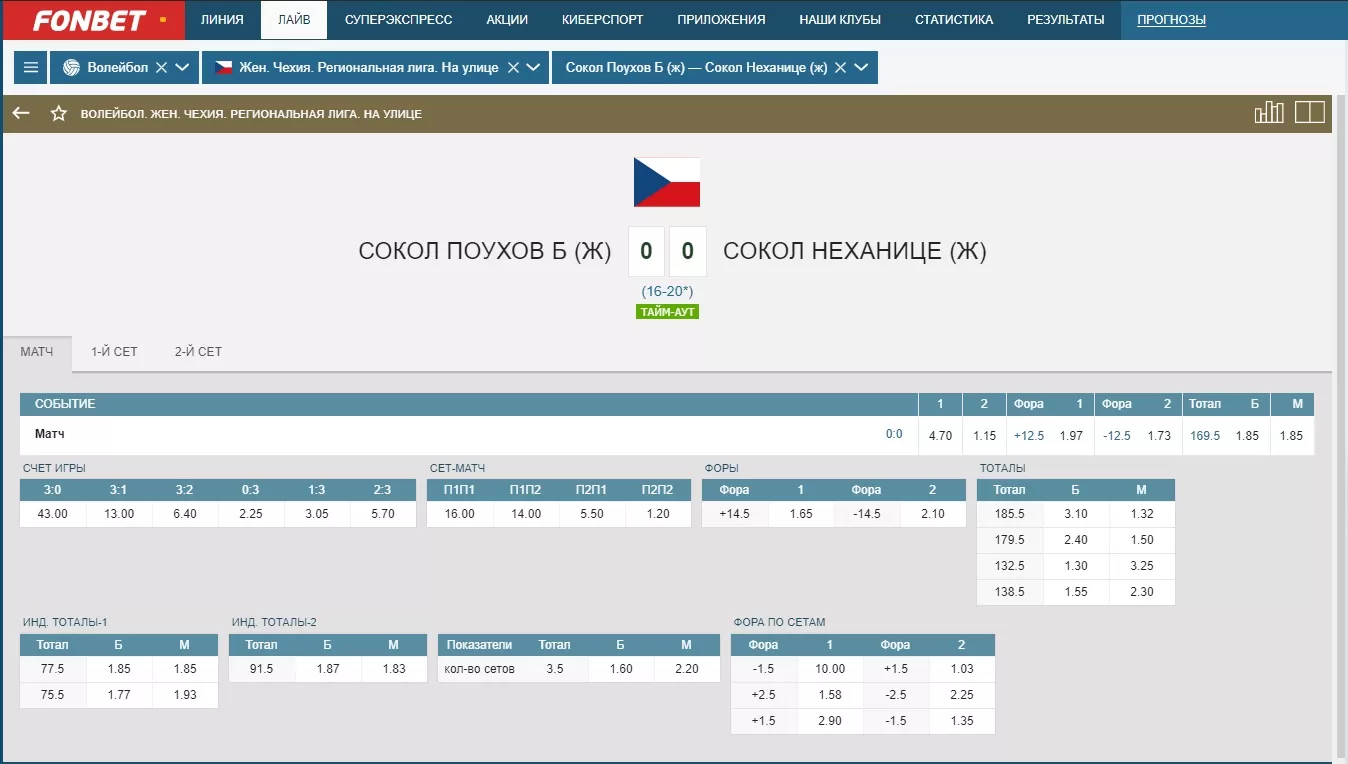Open the match name dropdown chevron

(862, 67)
